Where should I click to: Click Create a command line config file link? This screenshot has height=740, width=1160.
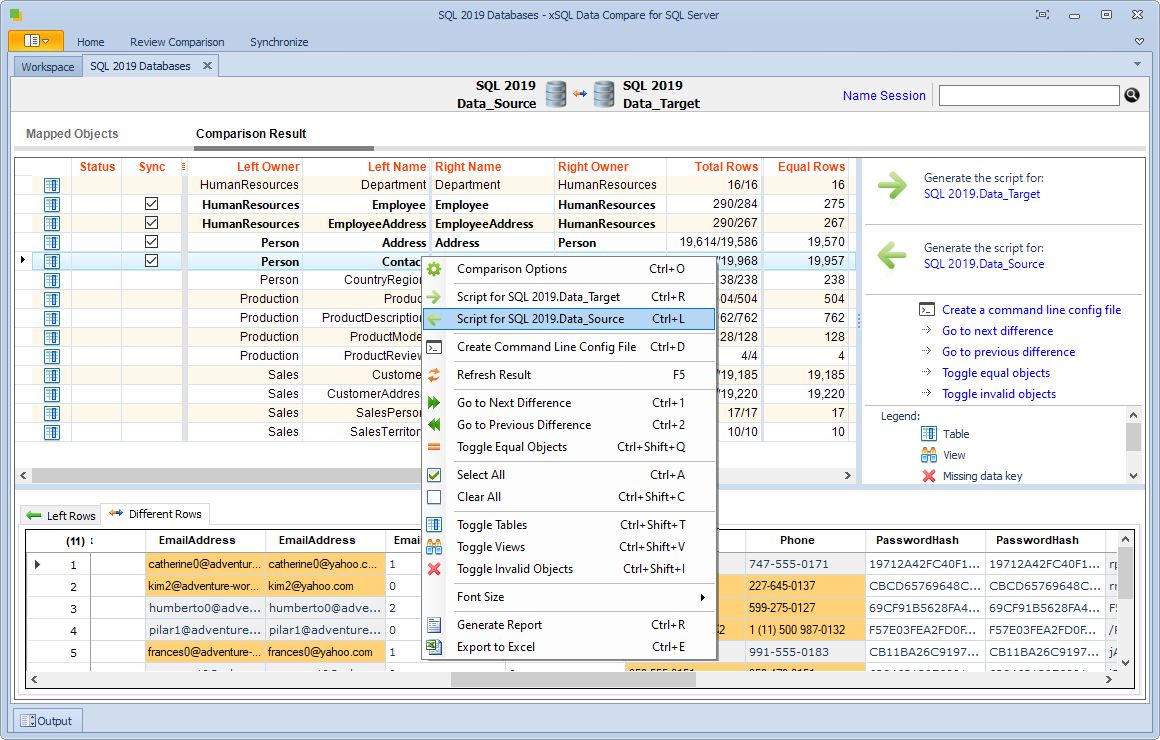click(x=1031, y=310)
